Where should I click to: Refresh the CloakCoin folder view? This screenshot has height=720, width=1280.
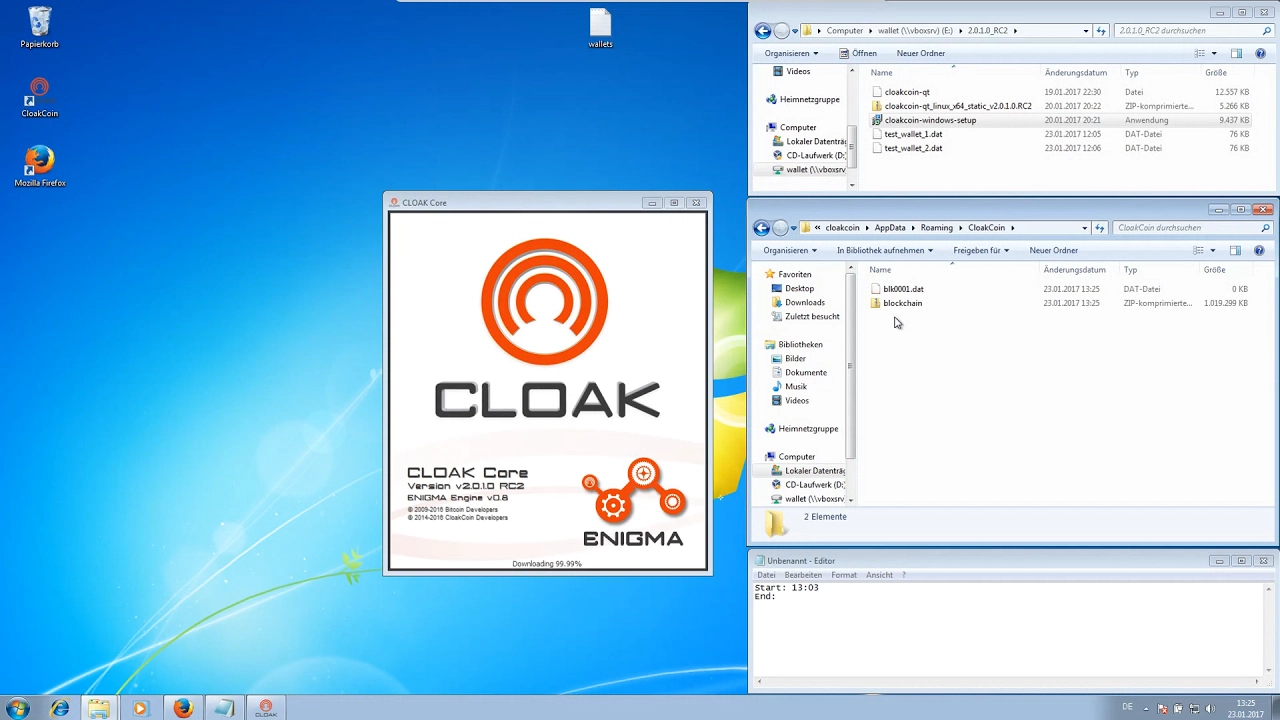[x=1100, y=228]
